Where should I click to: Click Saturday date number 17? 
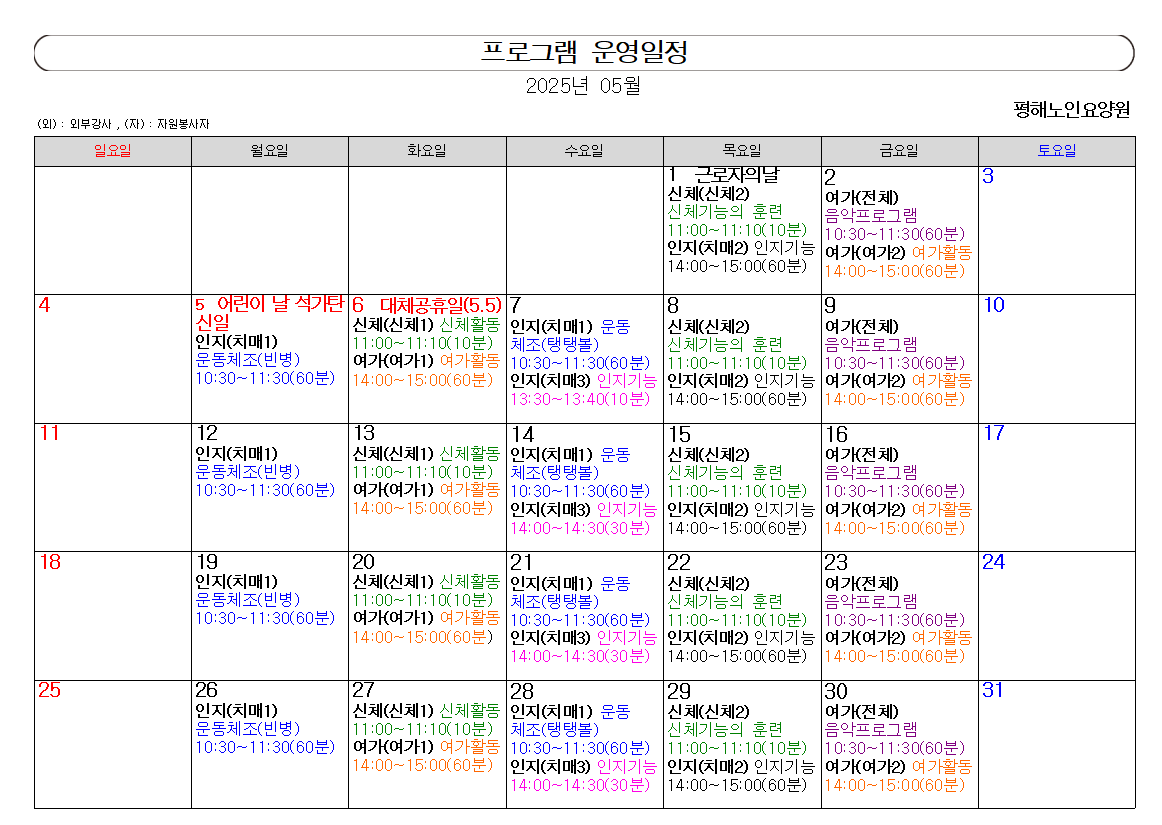(x=994, y=433)
